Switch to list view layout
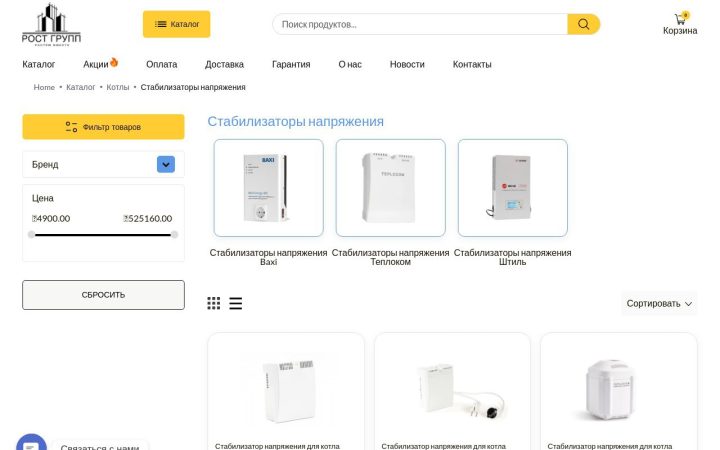The height and width of the screenshot is (450, 720). (236, 303)
